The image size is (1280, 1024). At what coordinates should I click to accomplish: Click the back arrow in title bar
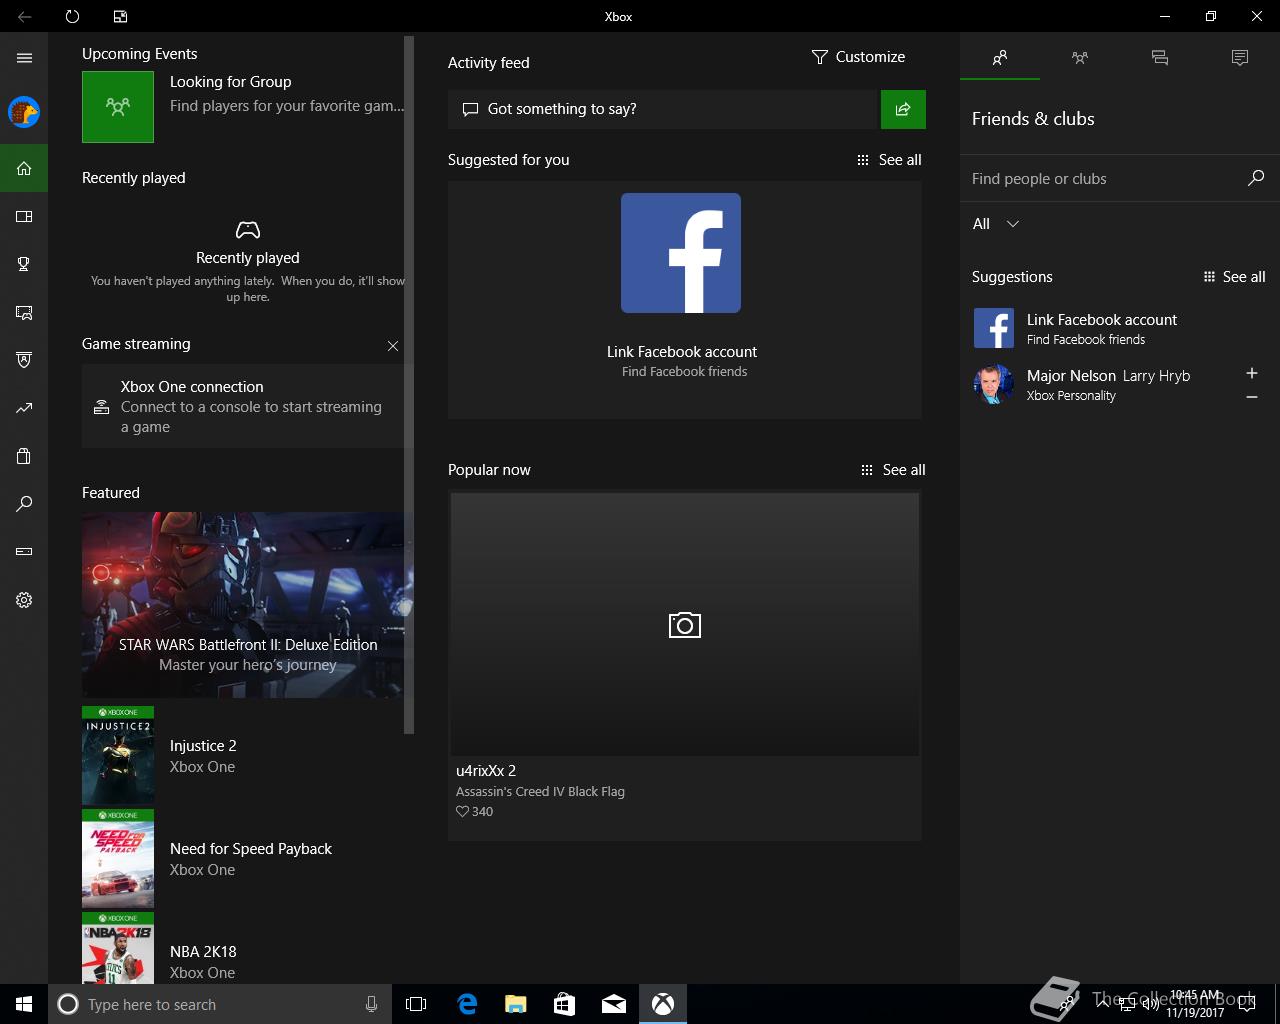click(24, 16)
